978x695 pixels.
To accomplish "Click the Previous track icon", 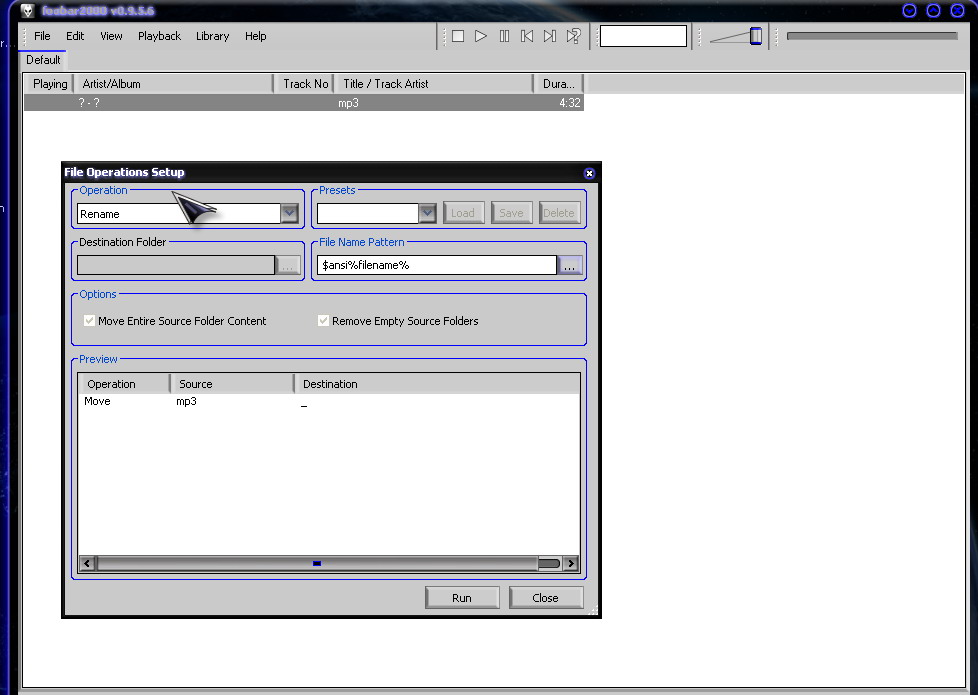I will tap(527, 36).
